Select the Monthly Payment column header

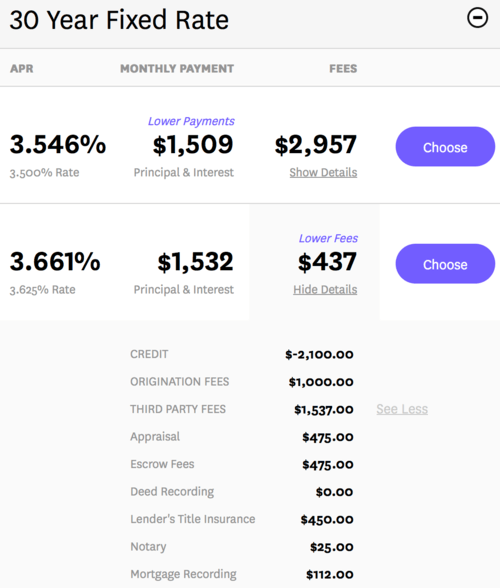pyautogui.click(x=177, y=69)
